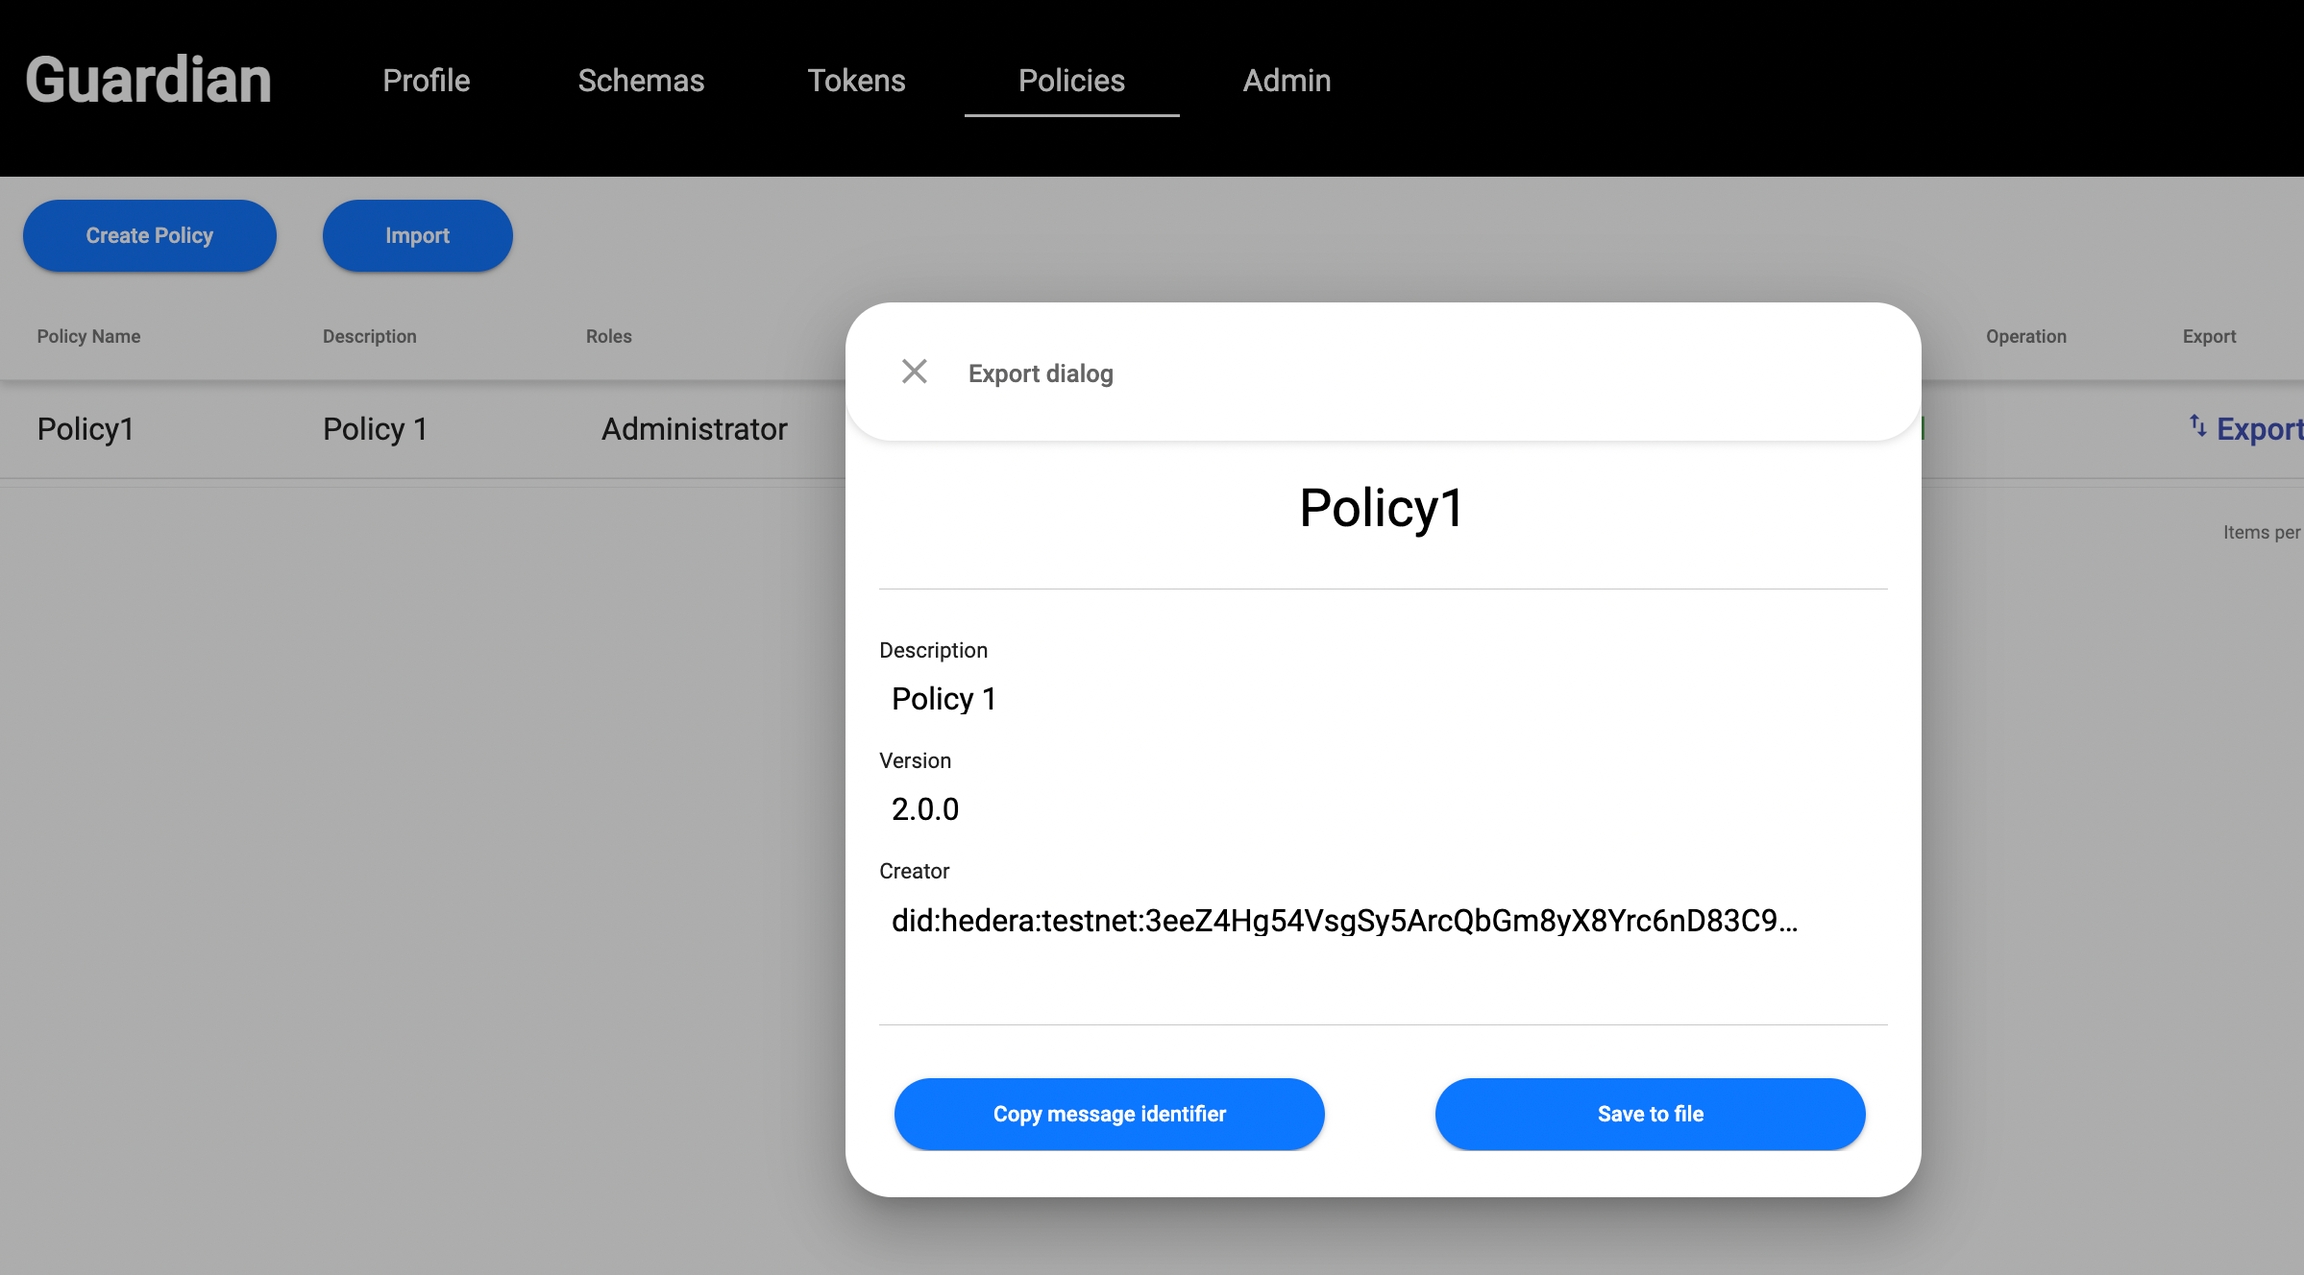Image resolution: width=2304 pixels, height=1275 pixels.
Task: Go to the Tokens tab
Action: tap(856, 80)
